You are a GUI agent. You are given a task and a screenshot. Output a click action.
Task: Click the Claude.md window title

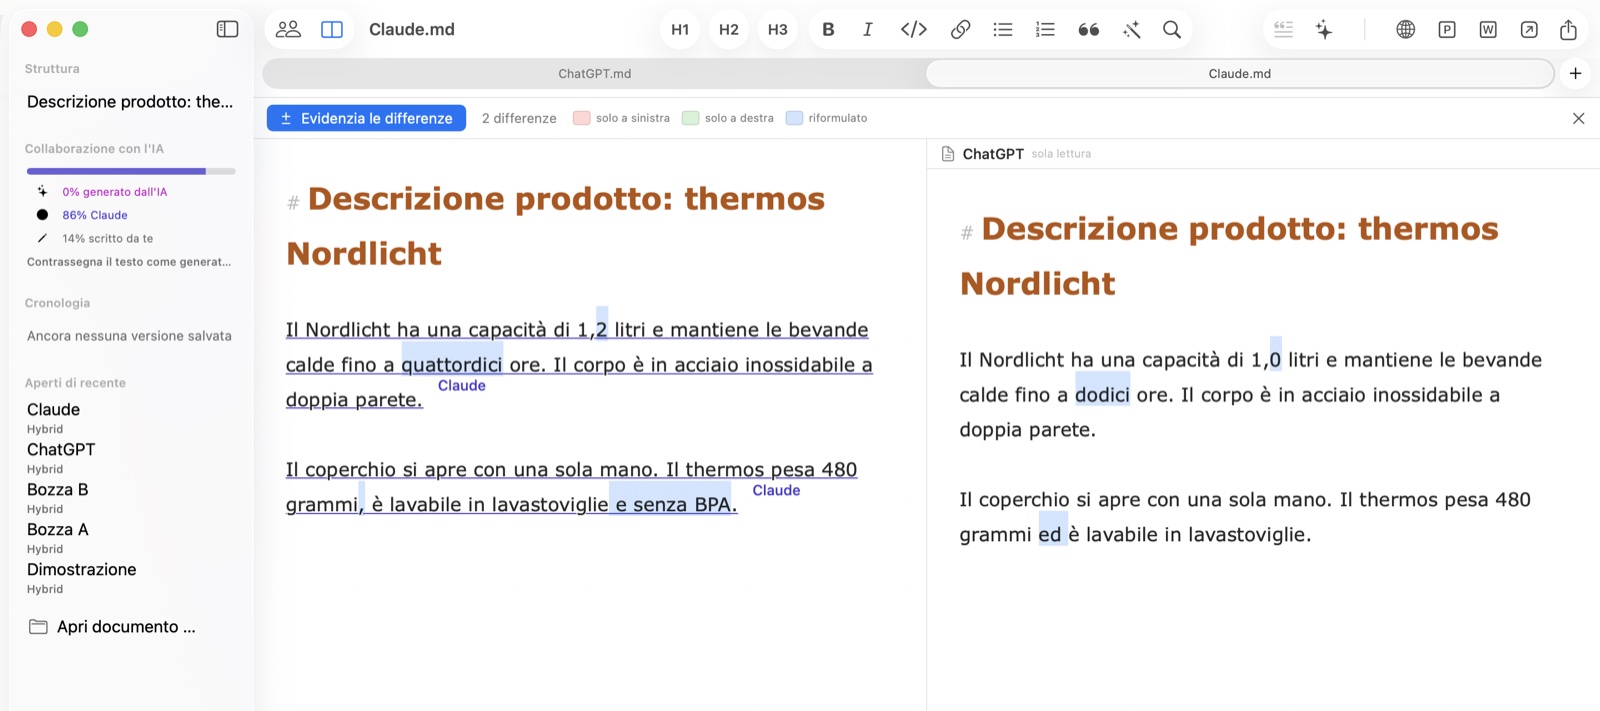[x=412, y=29]
